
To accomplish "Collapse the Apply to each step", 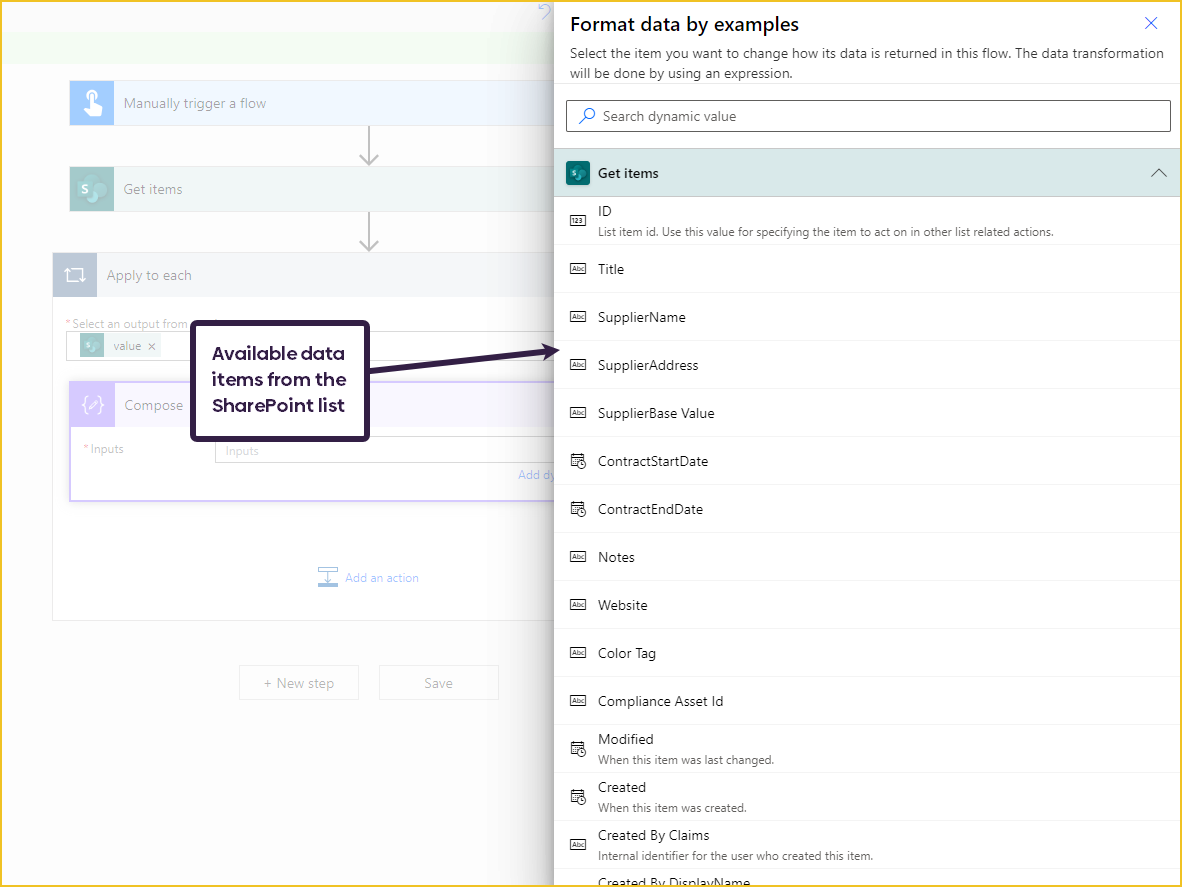I will [x=303, y=275].
